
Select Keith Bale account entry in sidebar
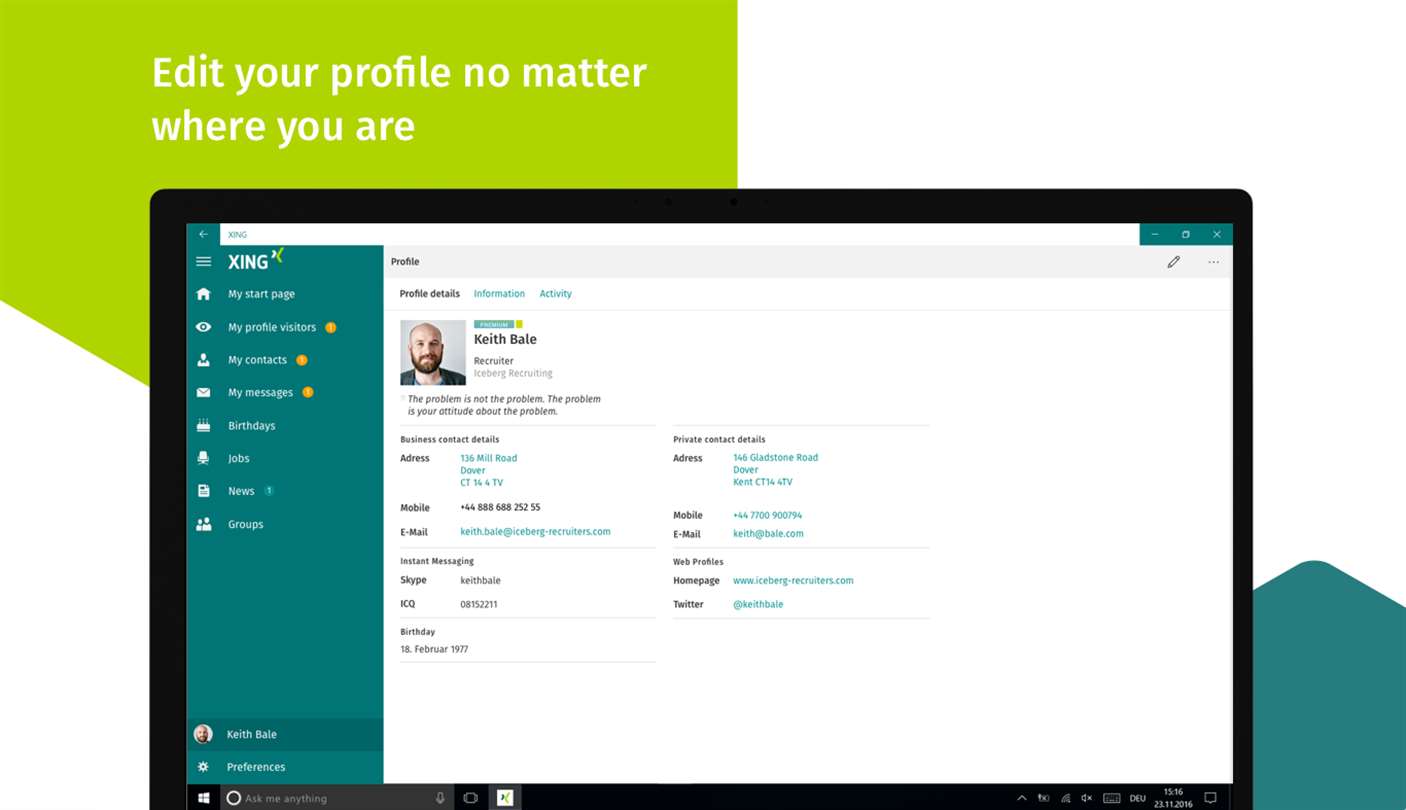point(285,734)
